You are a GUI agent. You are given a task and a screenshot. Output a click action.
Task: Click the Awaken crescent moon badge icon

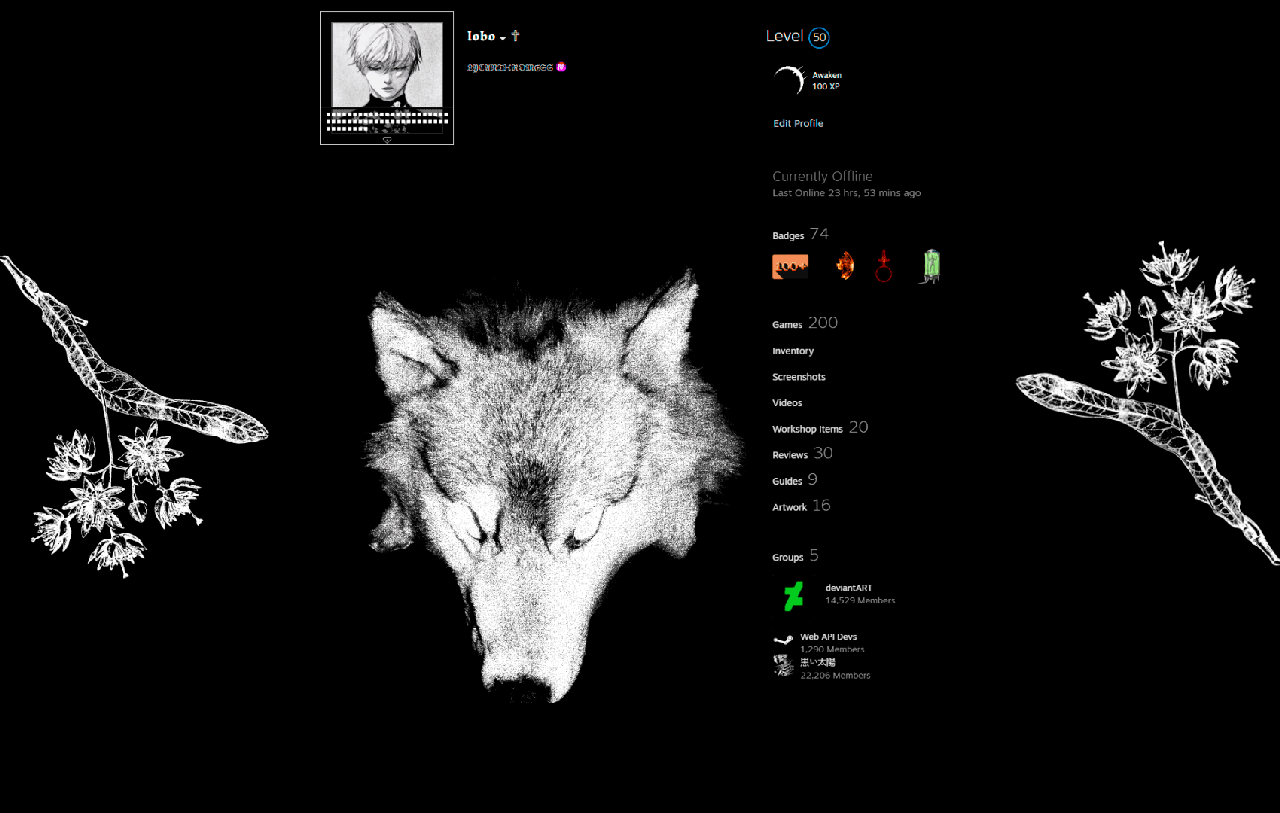[x=789, y=80]
